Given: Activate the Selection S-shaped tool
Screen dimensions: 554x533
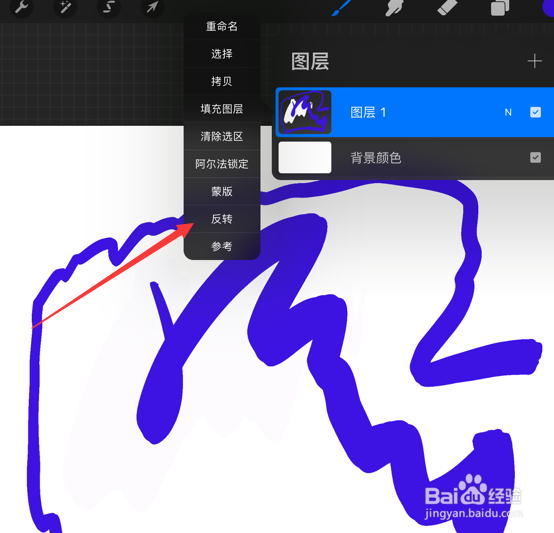Looking at the screenshot, I should coord(108,6).
